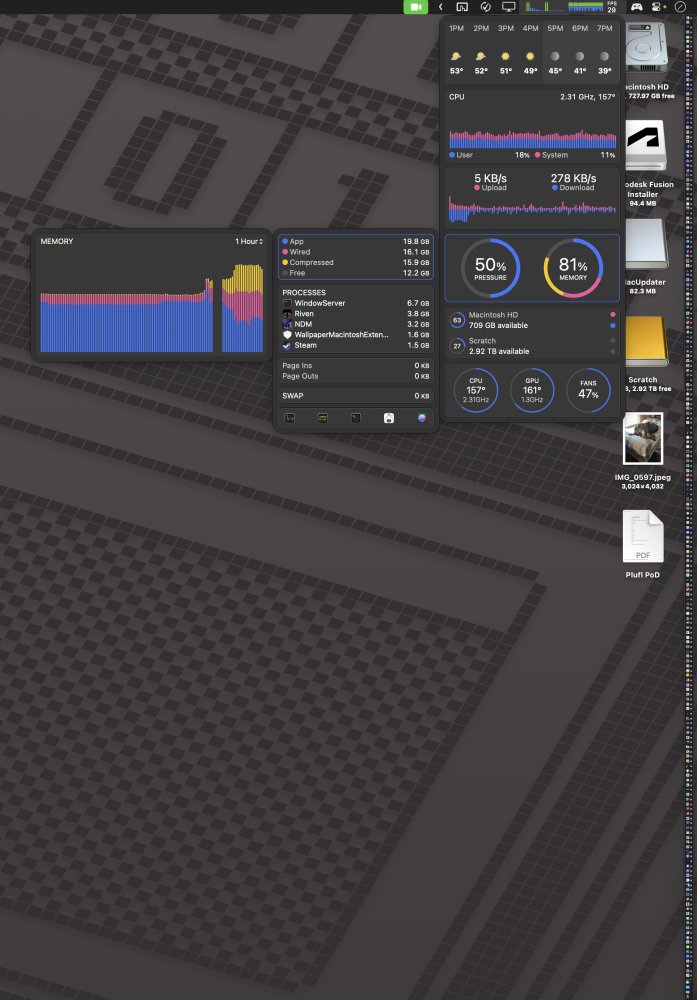Screen dimensions: 697x1000
Task: Click the Siri-style orb icon in footer
Action: pos(421,418)
